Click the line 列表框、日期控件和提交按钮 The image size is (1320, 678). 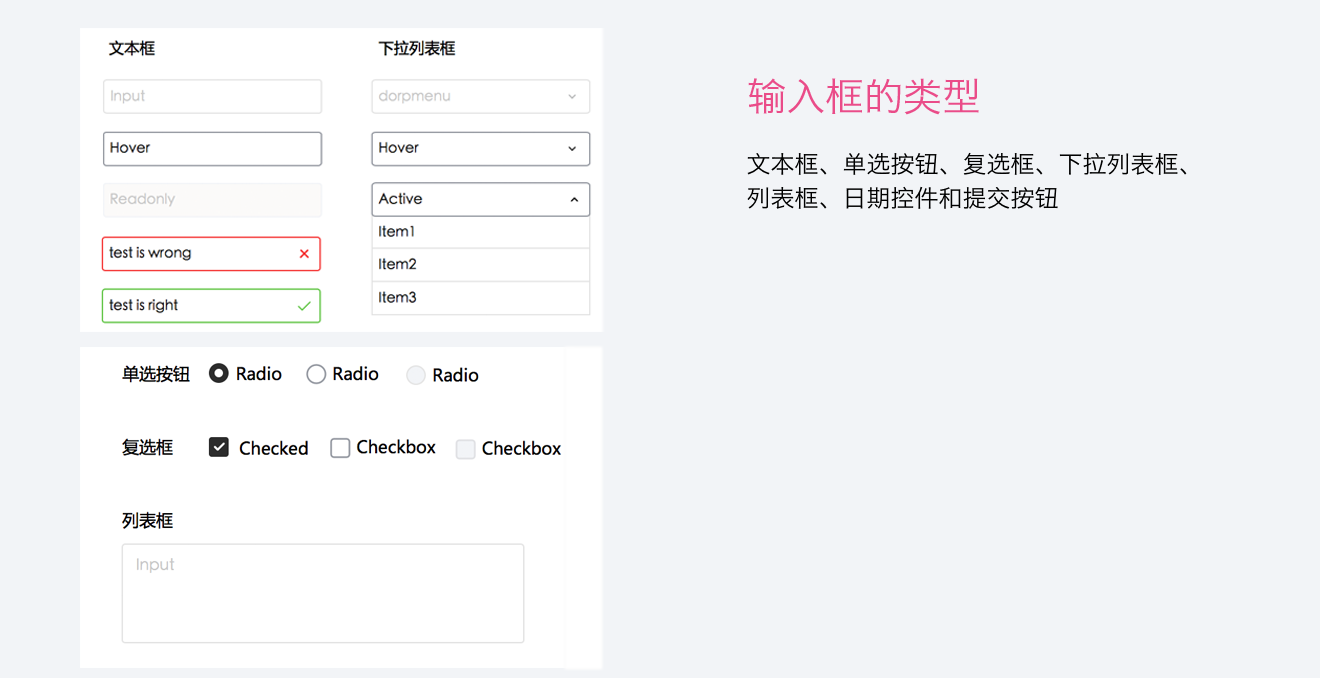pyautogui.click(x=903, y=198)
